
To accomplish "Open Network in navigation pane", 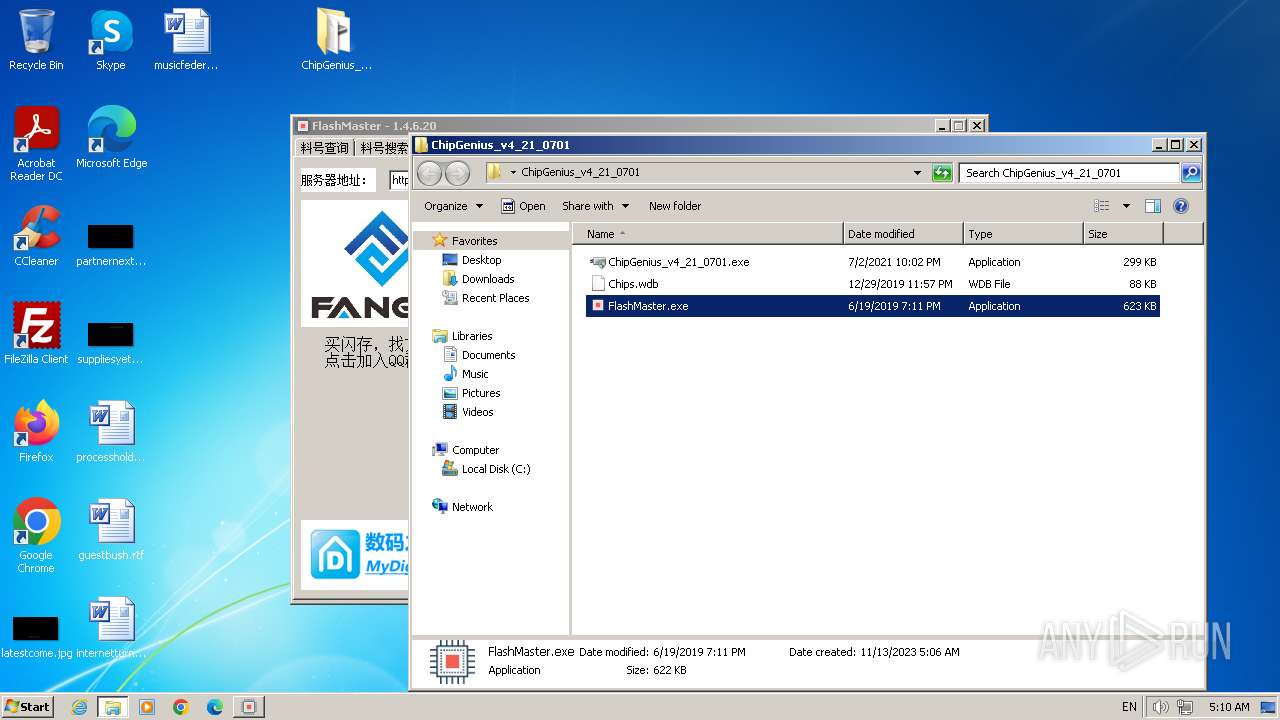I will (472, 507).
